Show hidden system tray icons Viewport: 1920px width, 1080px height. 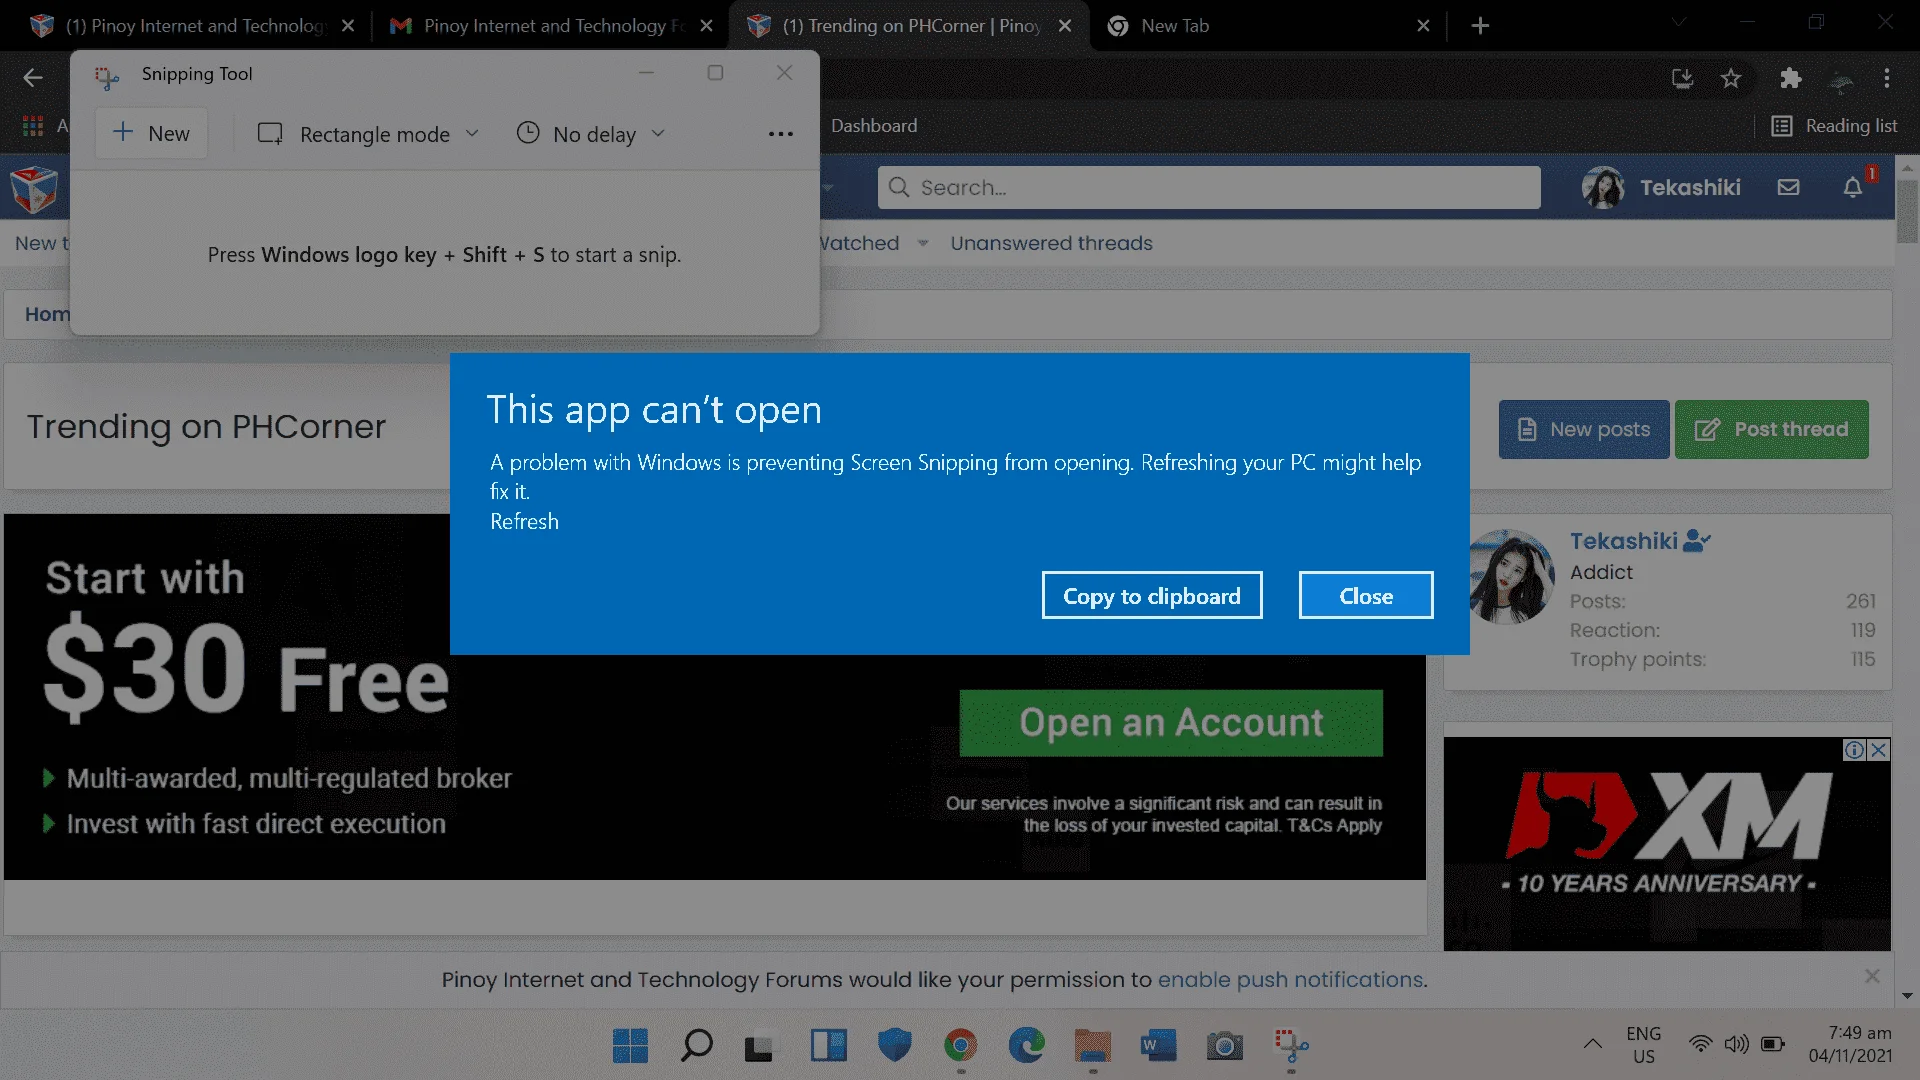coord(1593,1045)
